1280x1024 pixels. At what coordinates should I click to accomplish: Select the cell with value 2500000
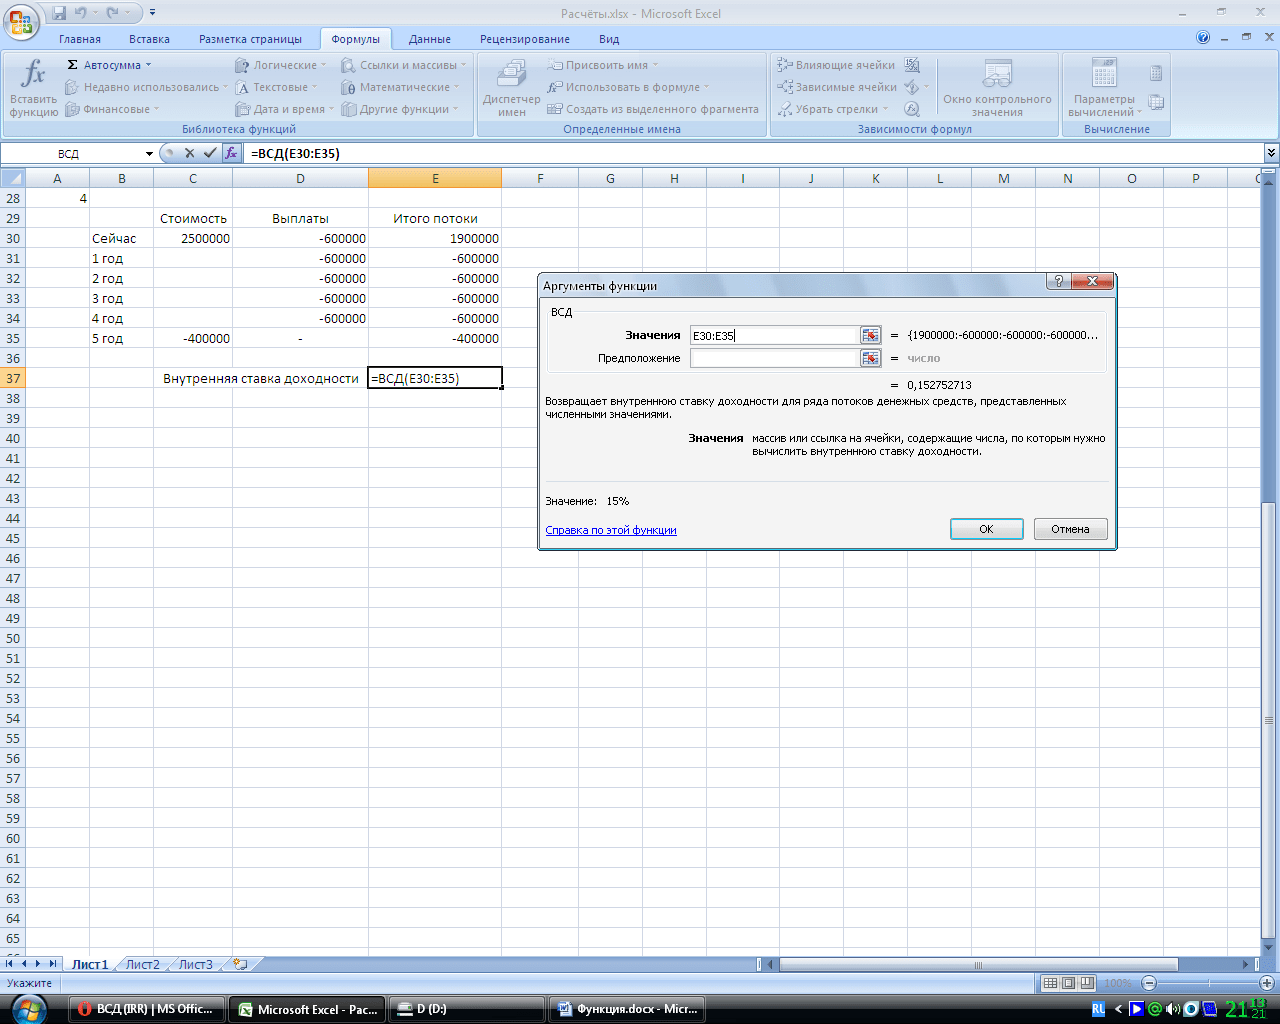pos(193,238)
